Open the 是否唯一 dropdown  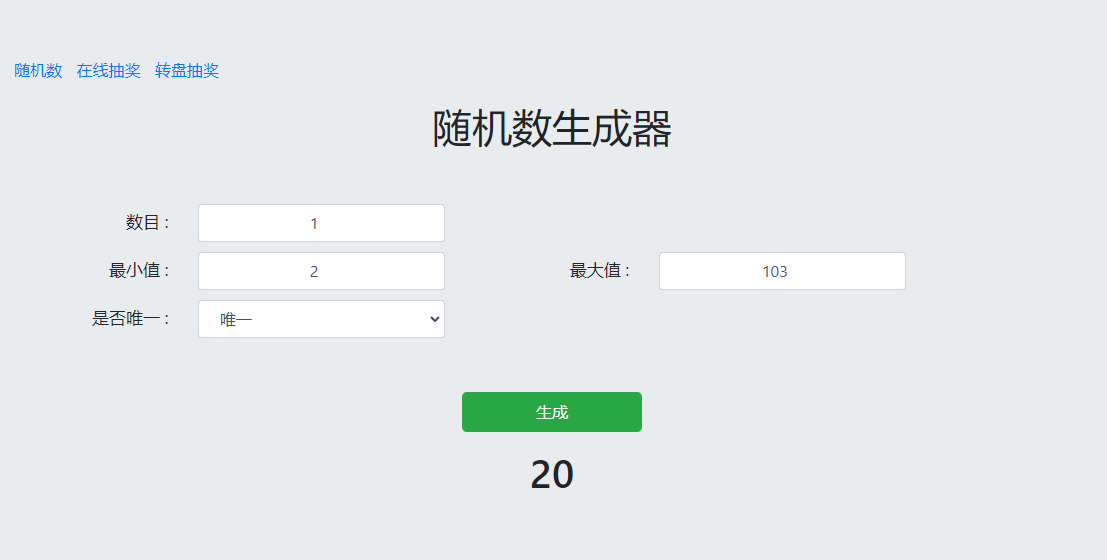[321, 319]
